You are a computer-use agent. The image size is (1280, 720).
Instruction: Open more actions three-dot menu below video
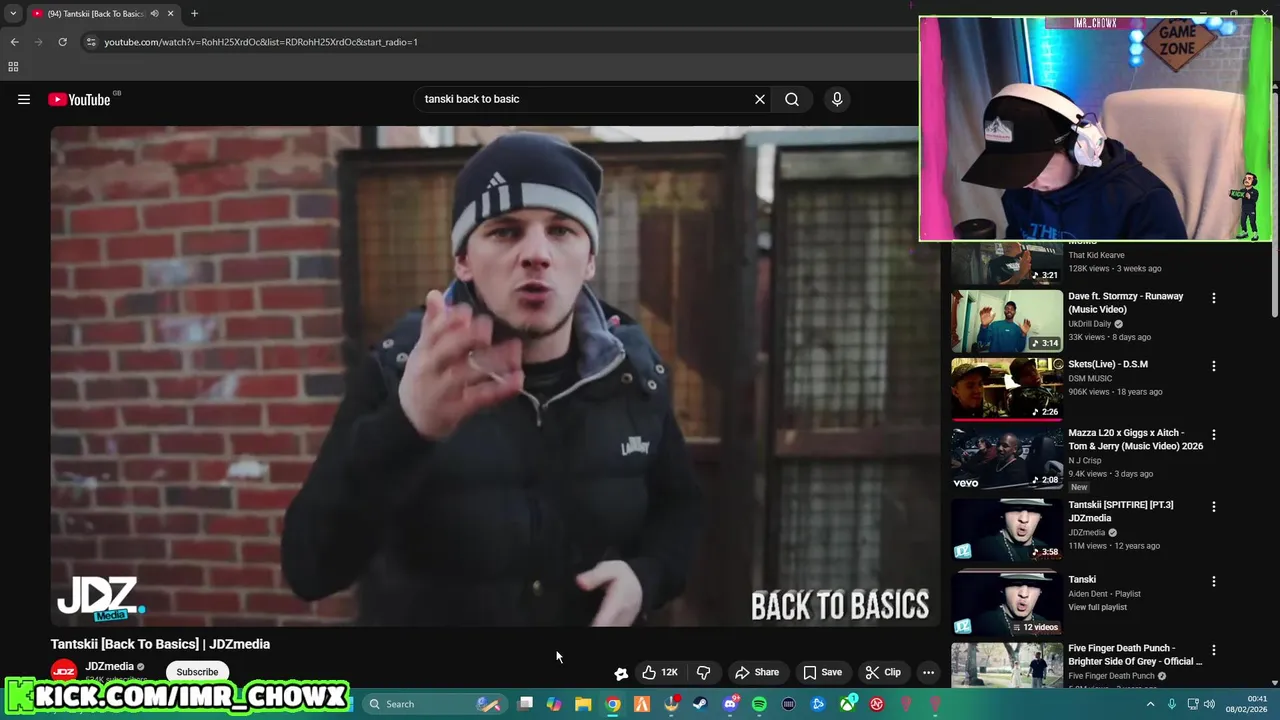pos(928,672)
